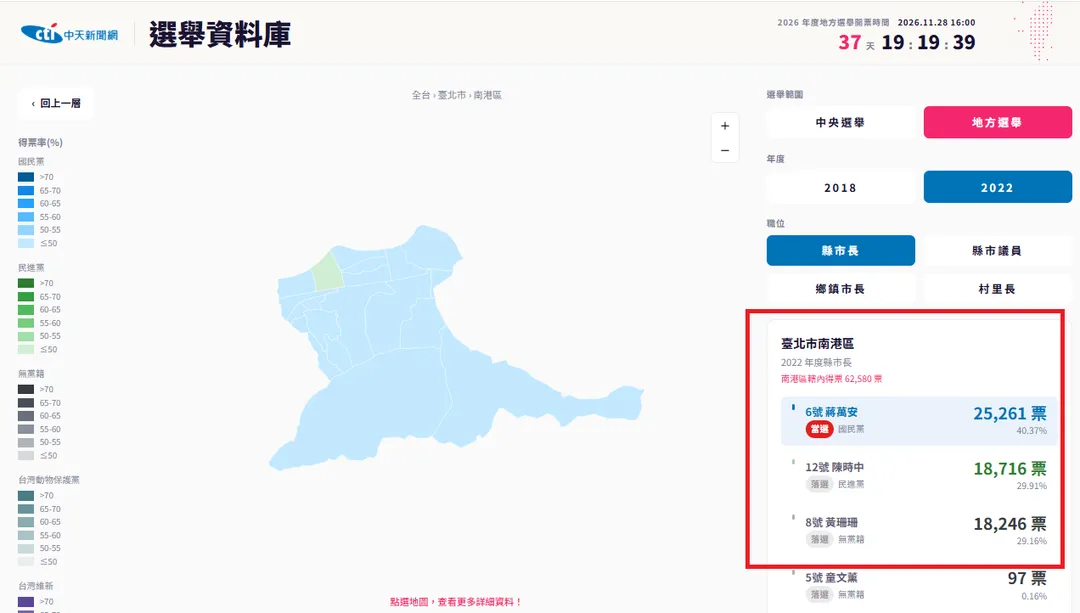Switch to the 中央選舉 election scope

point(840,123)
